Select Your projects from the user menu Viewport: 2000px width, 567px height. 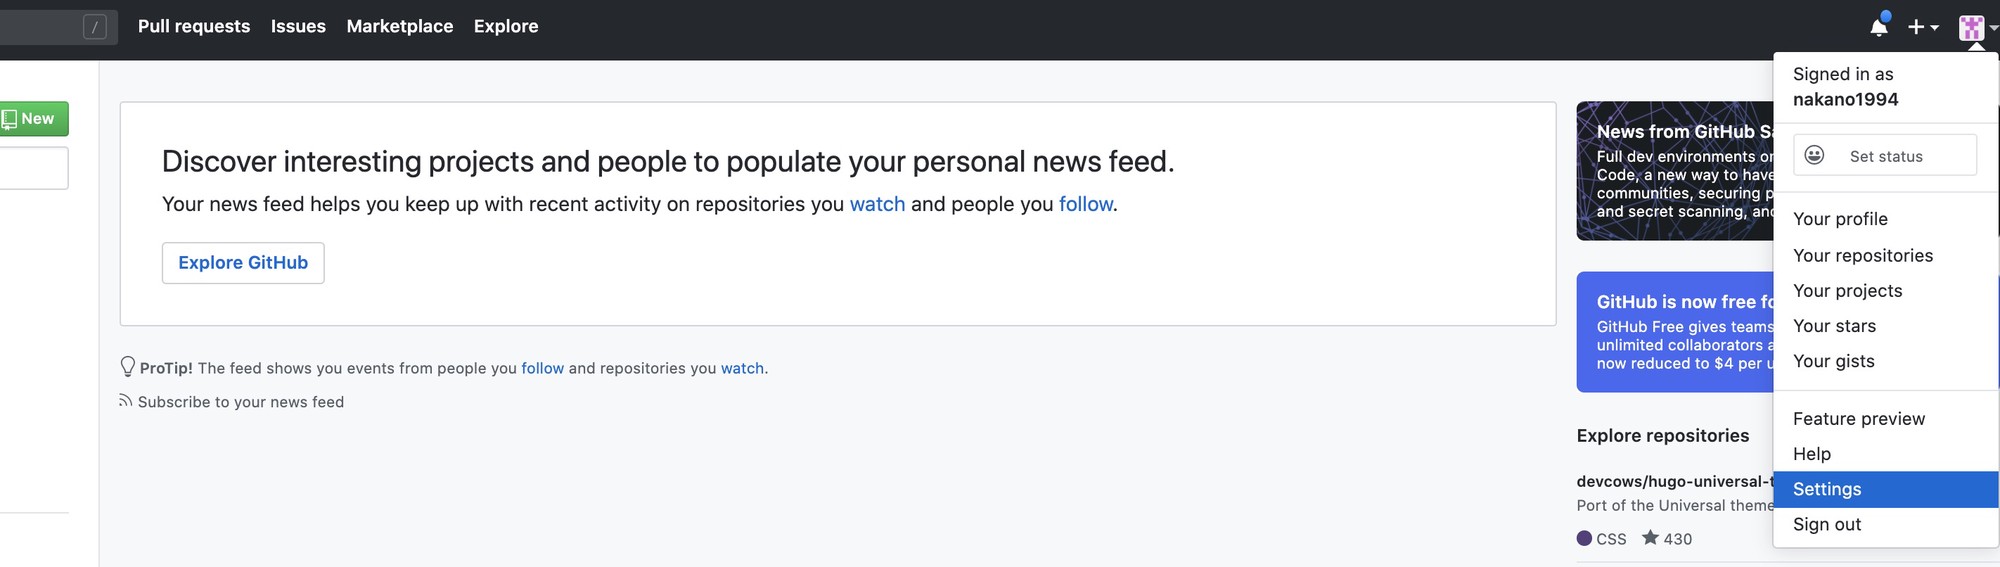click(x=1885, y=290)
